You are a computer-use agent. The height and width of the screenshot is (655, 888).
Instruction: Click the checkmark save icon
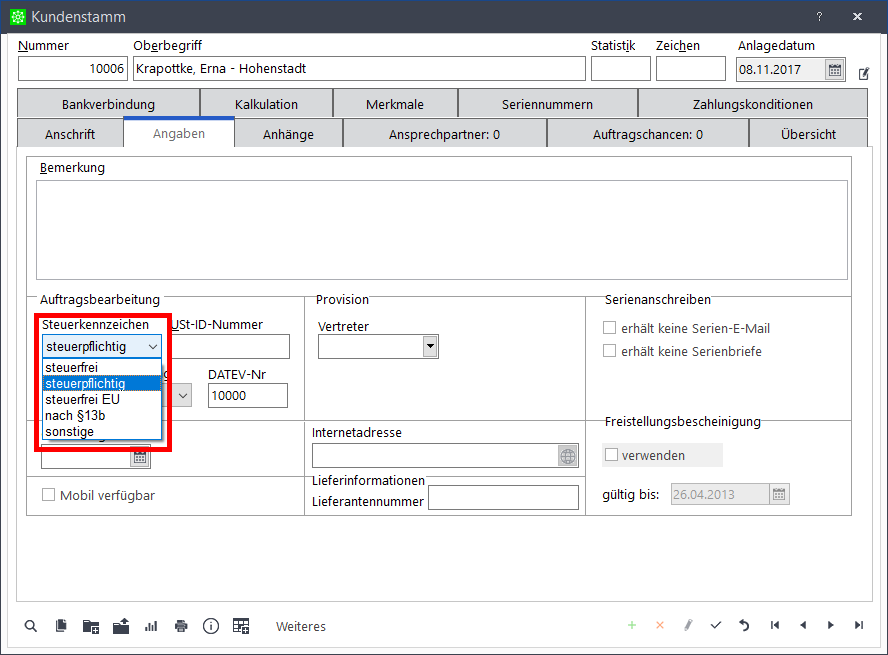716,626
